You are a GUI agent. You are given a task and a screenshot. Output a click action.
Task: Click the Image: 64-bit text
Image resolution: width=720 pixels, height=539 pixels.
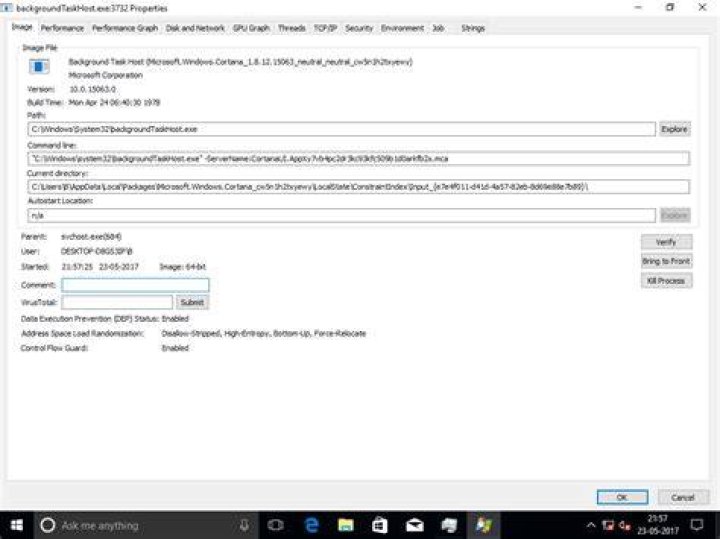[x=182, y=267]
